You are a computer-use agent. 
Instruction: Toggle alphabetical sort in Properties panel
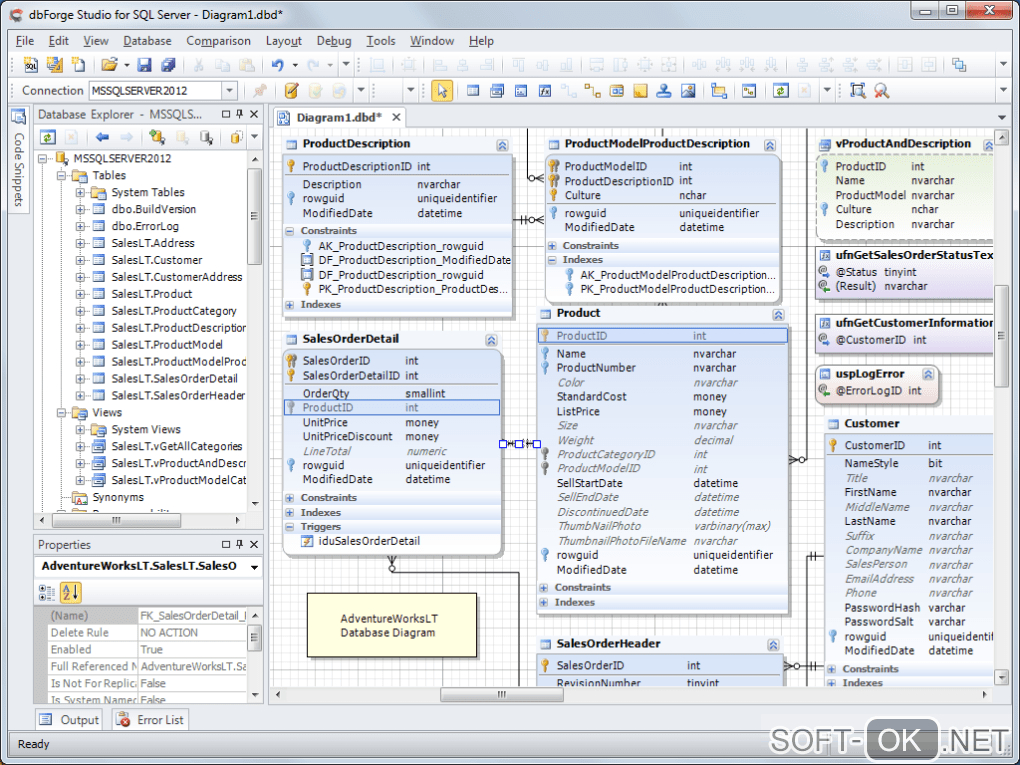pyautogui.click(x=71, y=592)
